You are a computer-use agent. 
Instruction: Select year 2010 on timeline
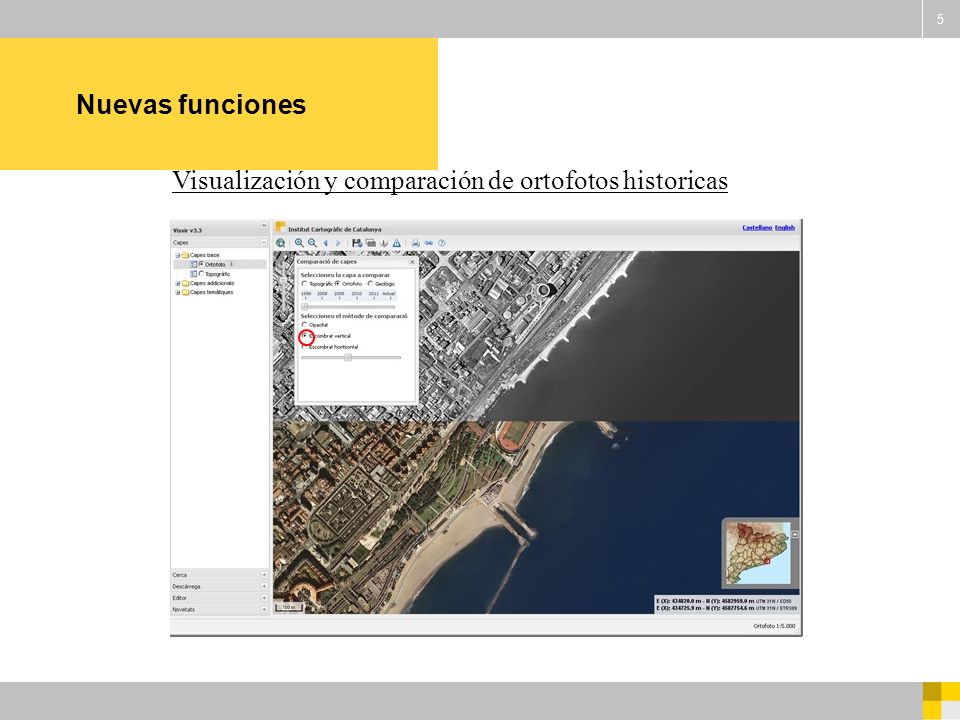(356, 294)
